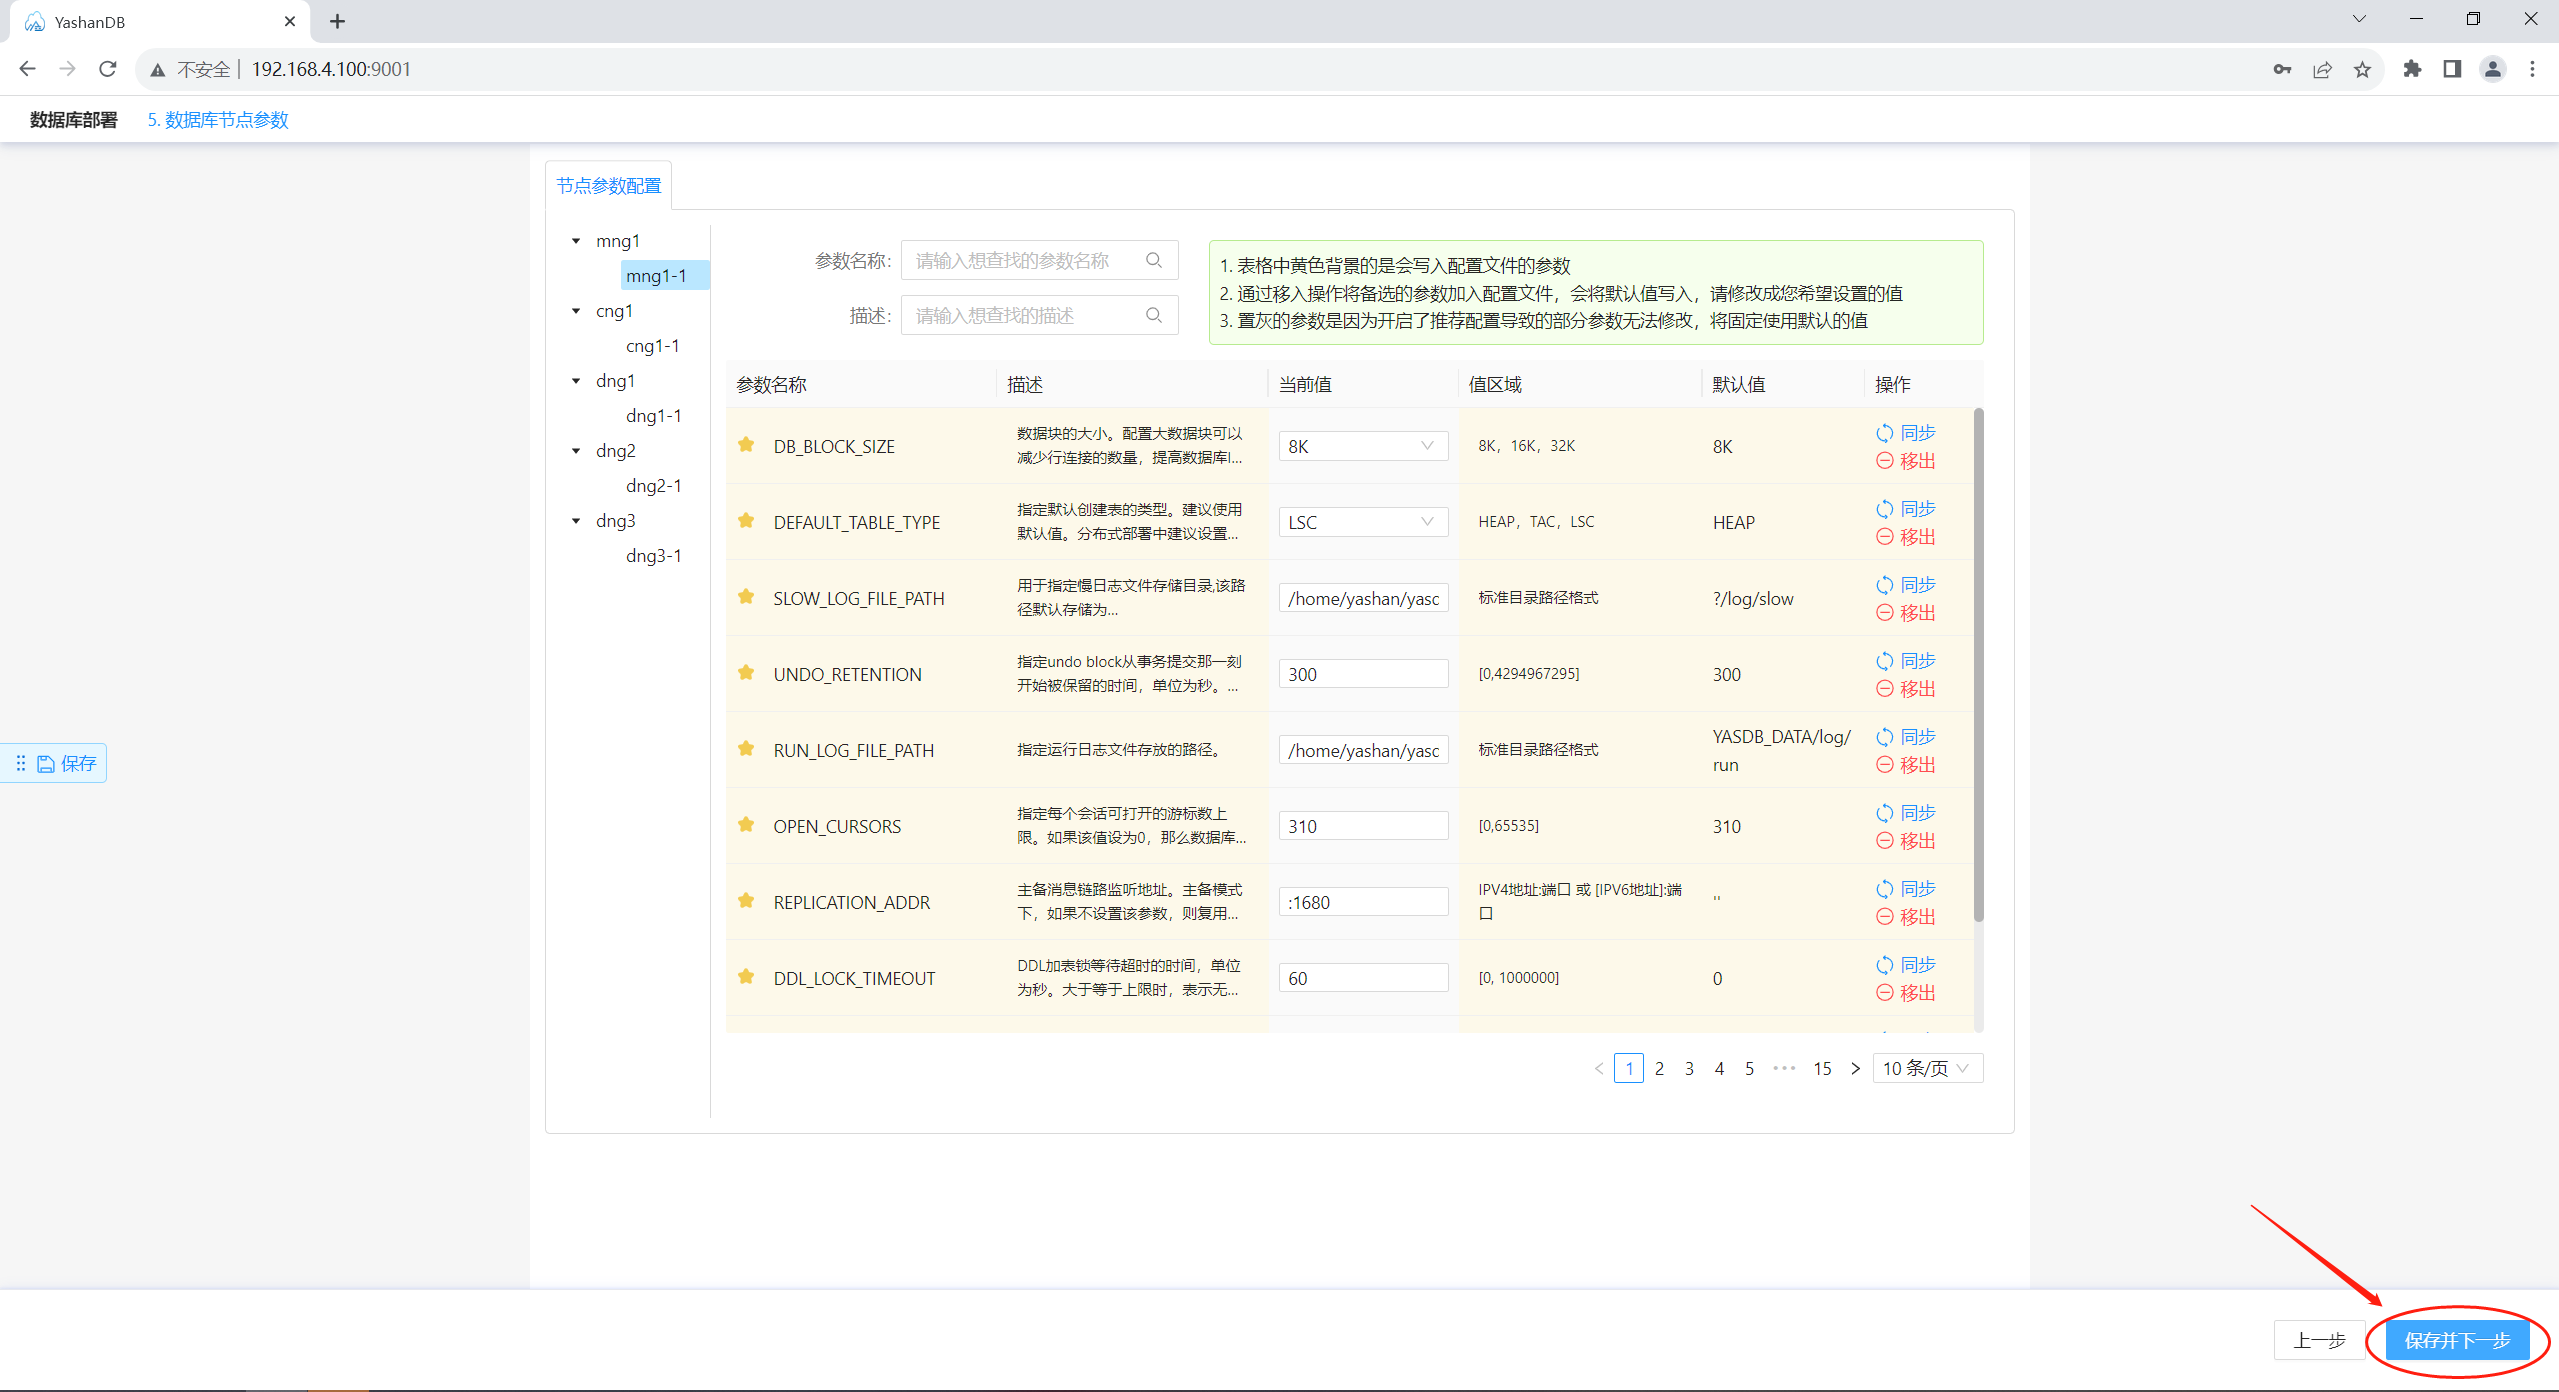Open the password key icon in address bar
2559x1392 pixels.
tap(2282, 69)
